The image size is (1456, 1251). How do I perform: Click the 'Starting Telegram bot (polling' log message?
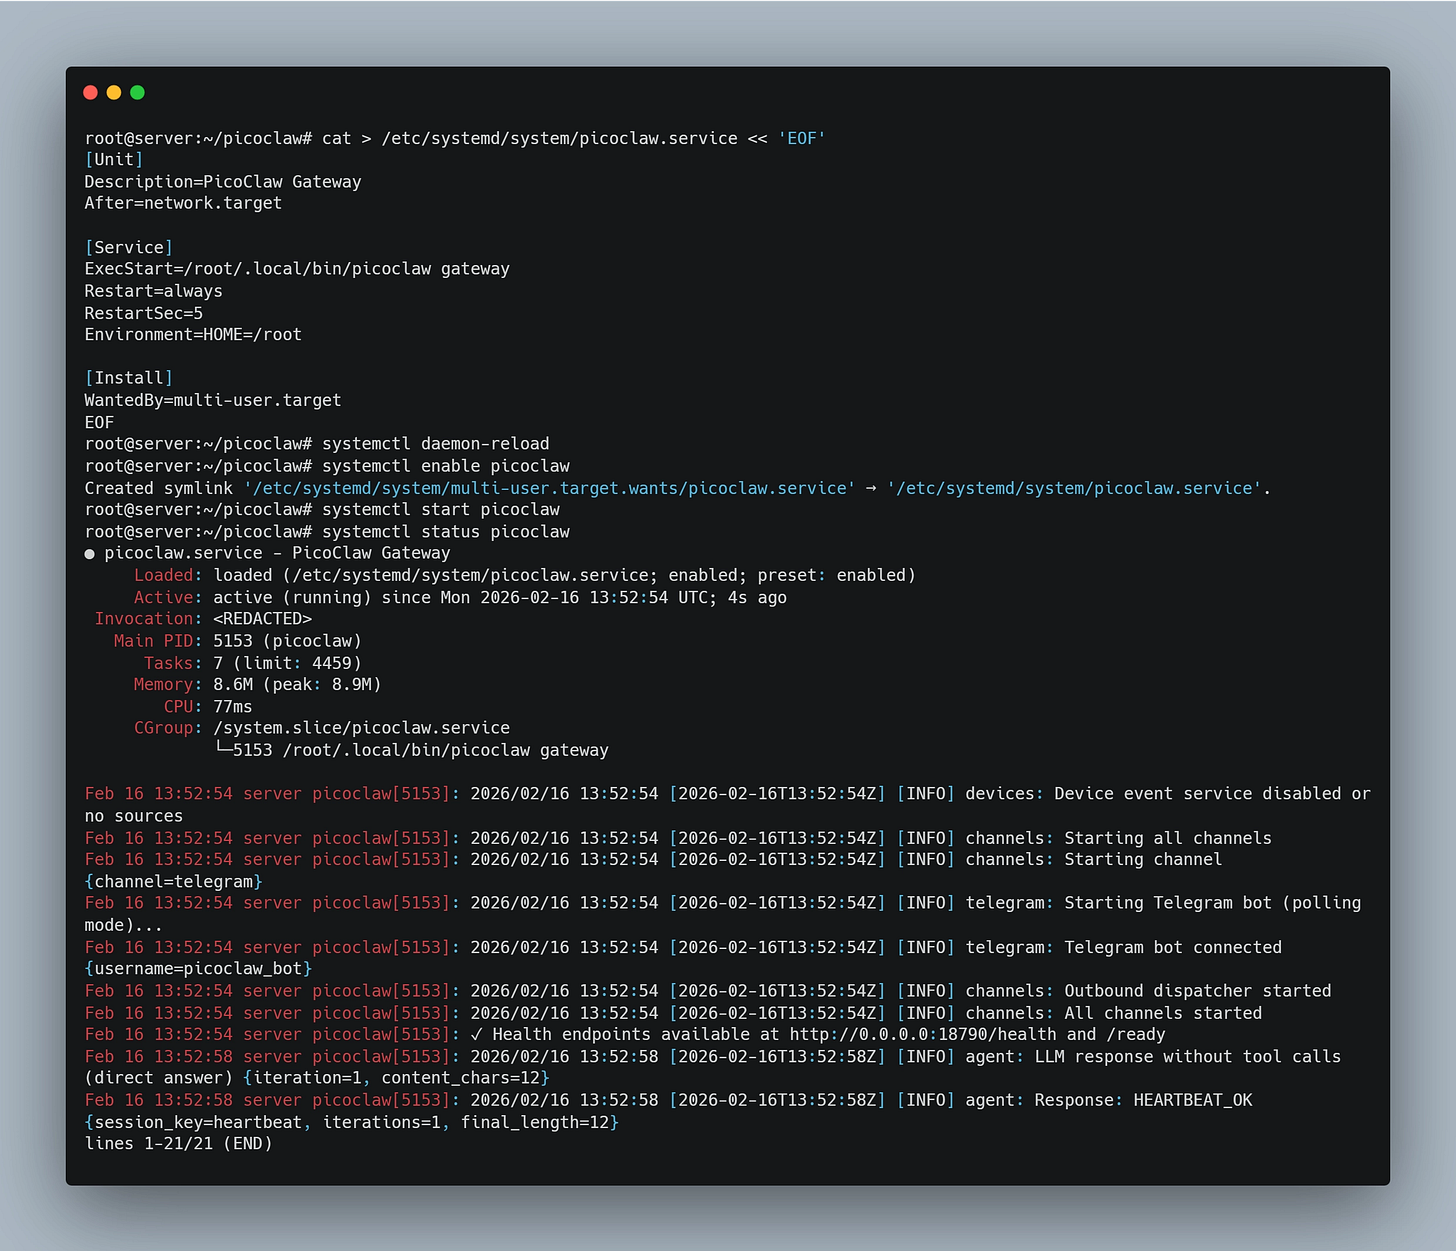tap(1212, 903)
